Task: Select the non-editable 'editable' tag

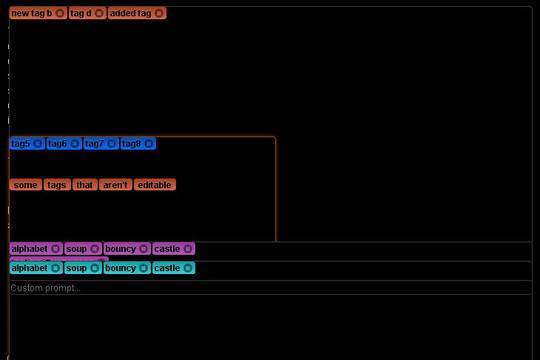Action: [x=155, y=185]
